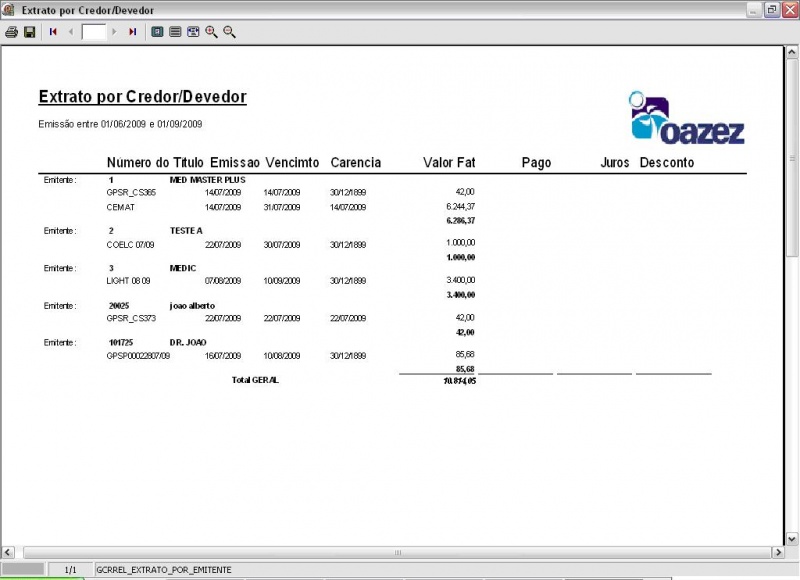Image resolution: width=800 pixels, height=580 pixels.
Task: Click the 'Desconto' column header
Action: tap(667, 163)
